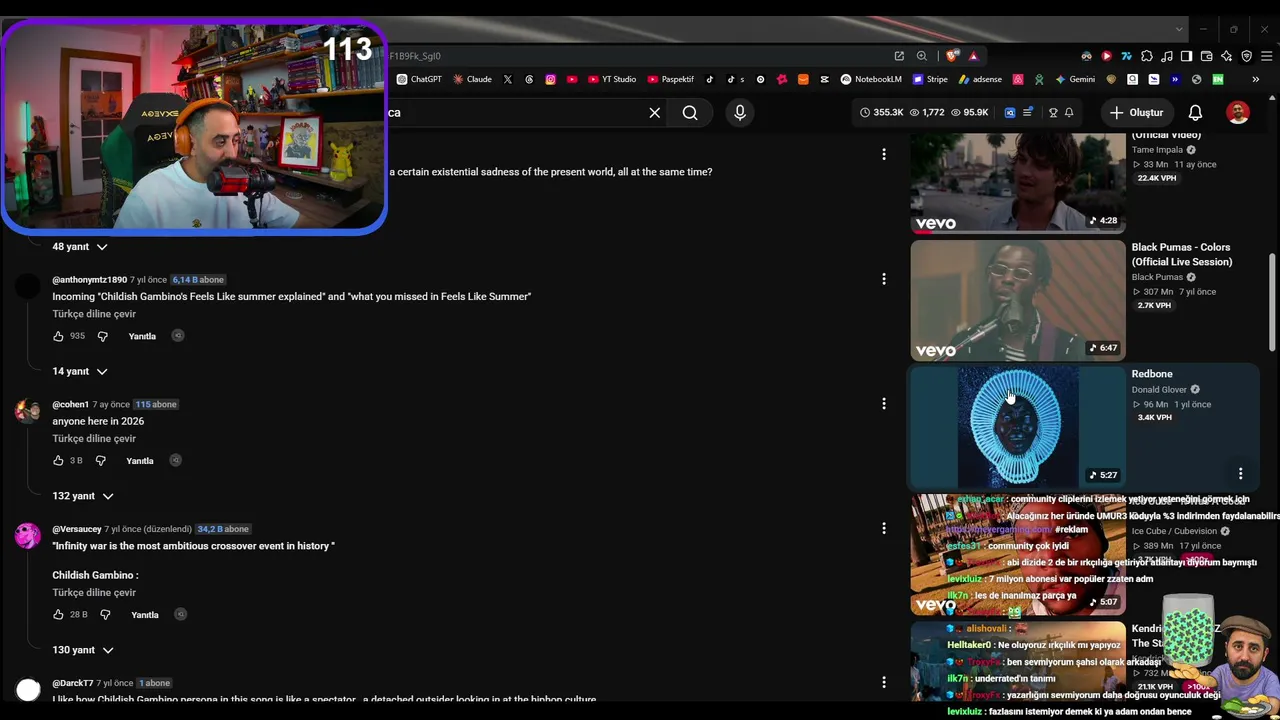This screenshot has width=1280, height=720.
Task: Open Claude bookmark
Action: (x=472, y=79)
